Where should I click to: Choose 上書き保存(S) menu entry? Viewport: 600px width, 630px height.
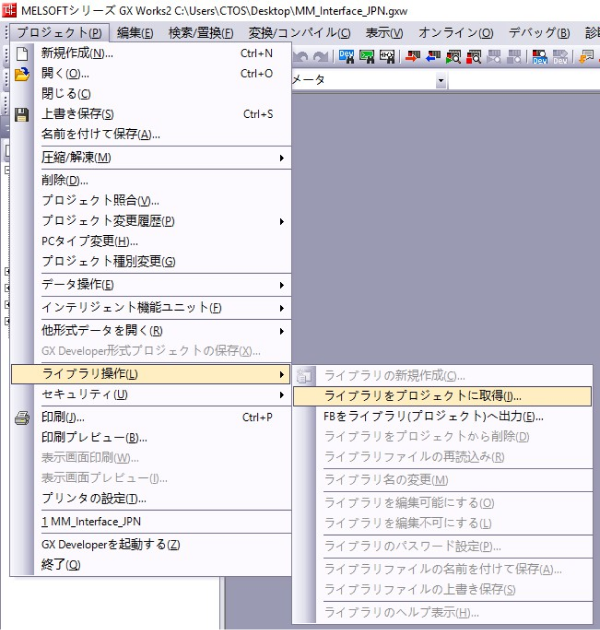[151, 115]
